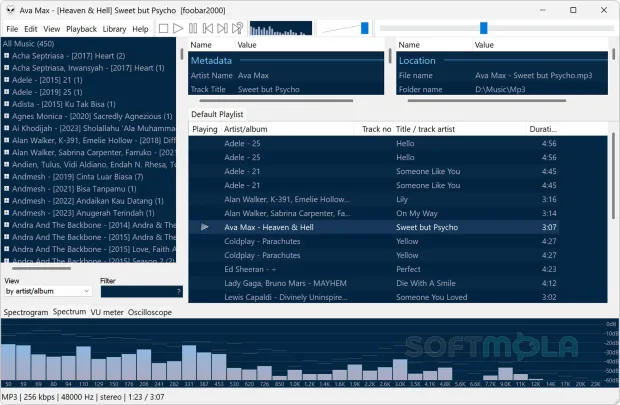
Task: Select the On My Way track row
Action: [x=374, y=213]
